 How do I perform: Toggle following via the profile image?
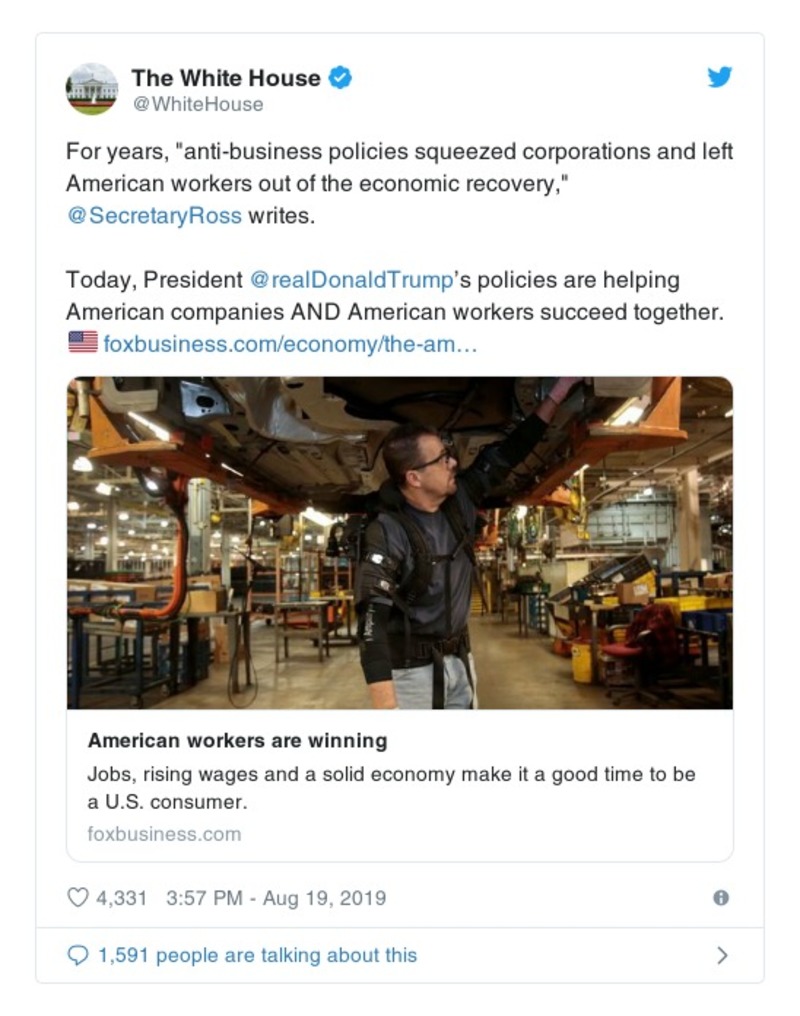click(x=93, y=88)
